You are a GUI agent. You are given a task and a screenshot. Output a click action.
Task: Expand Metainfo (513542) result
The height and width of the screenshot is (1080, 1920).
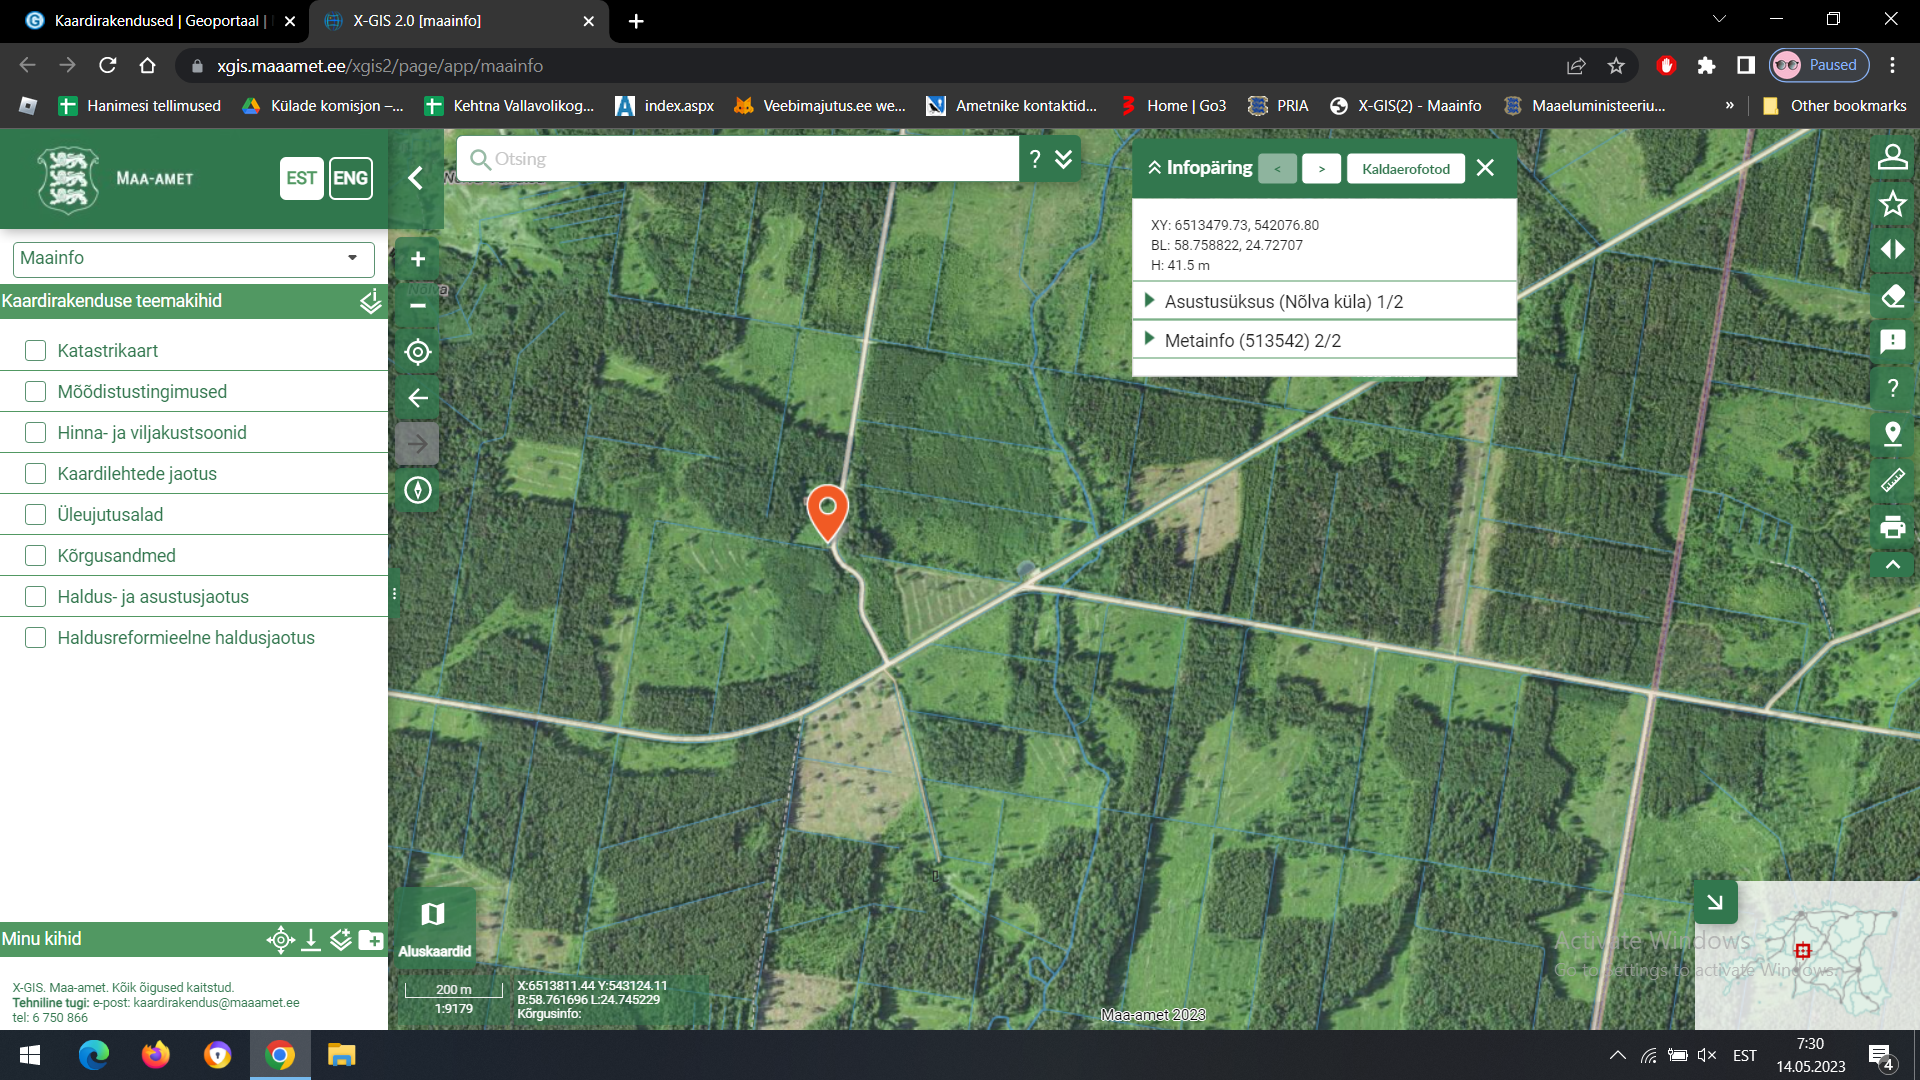point(1252,341)
